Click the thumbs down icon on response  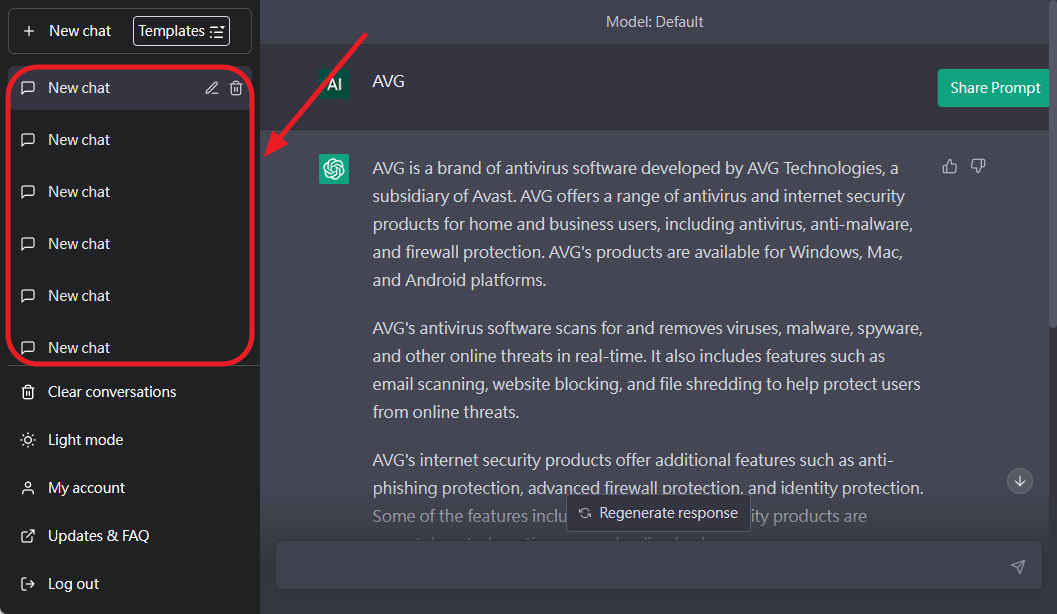[978, 166]
